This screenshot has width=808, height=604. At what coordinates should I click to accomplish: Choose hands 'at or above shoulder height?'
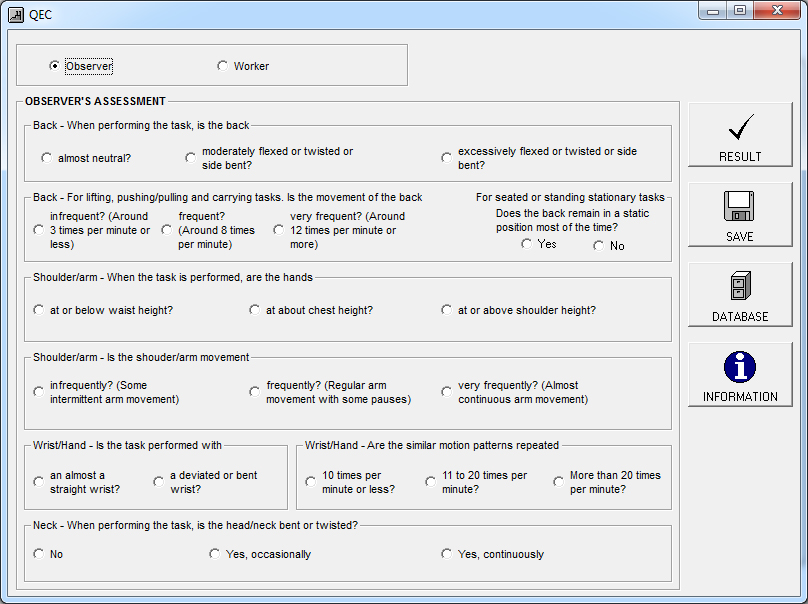point(446,310)
